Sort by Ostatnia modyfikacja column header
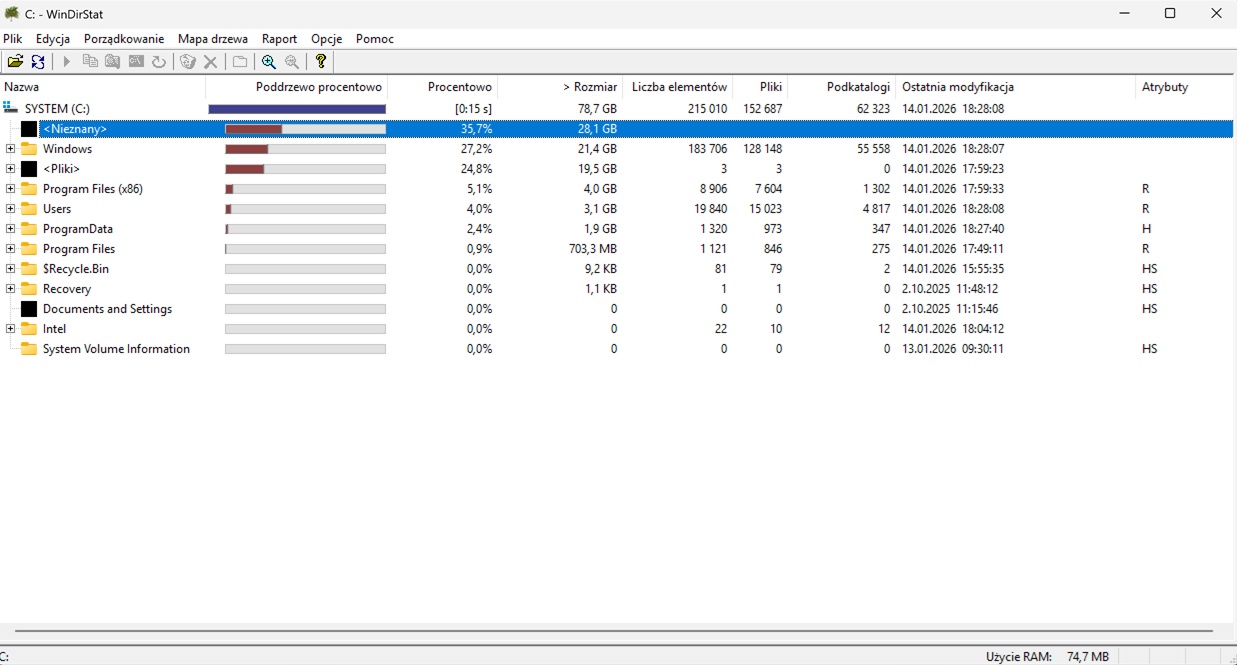The image size is (1237, 665). [x=1015, y=87]
